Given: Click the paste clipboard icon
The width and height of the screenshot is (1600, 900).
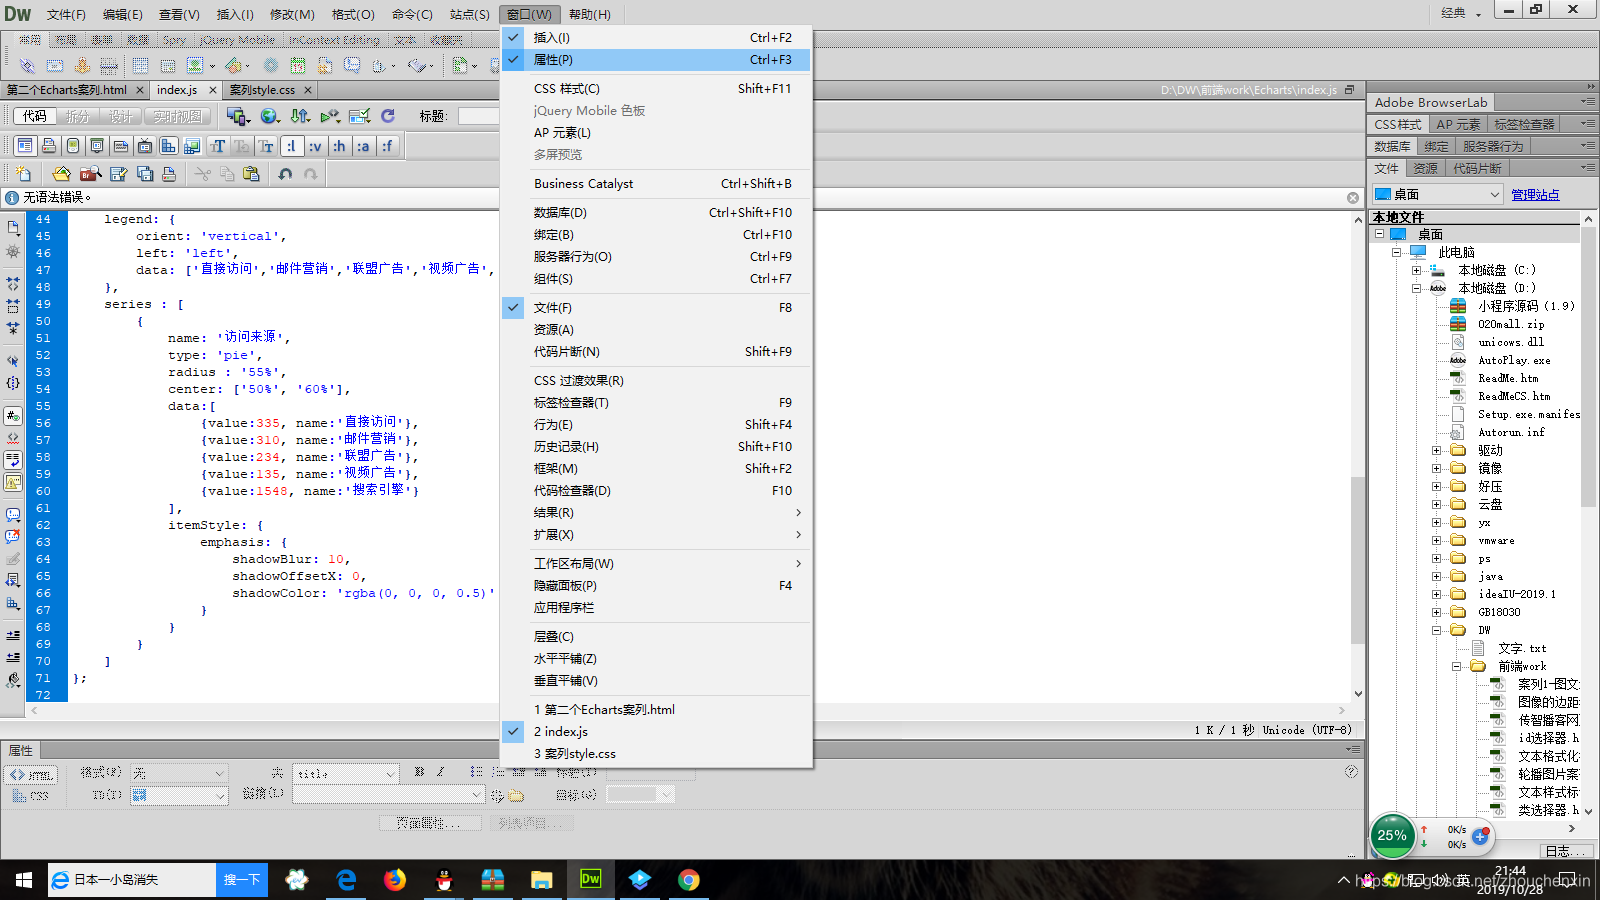Looking at the screenshot, I should tap(251, 174).
